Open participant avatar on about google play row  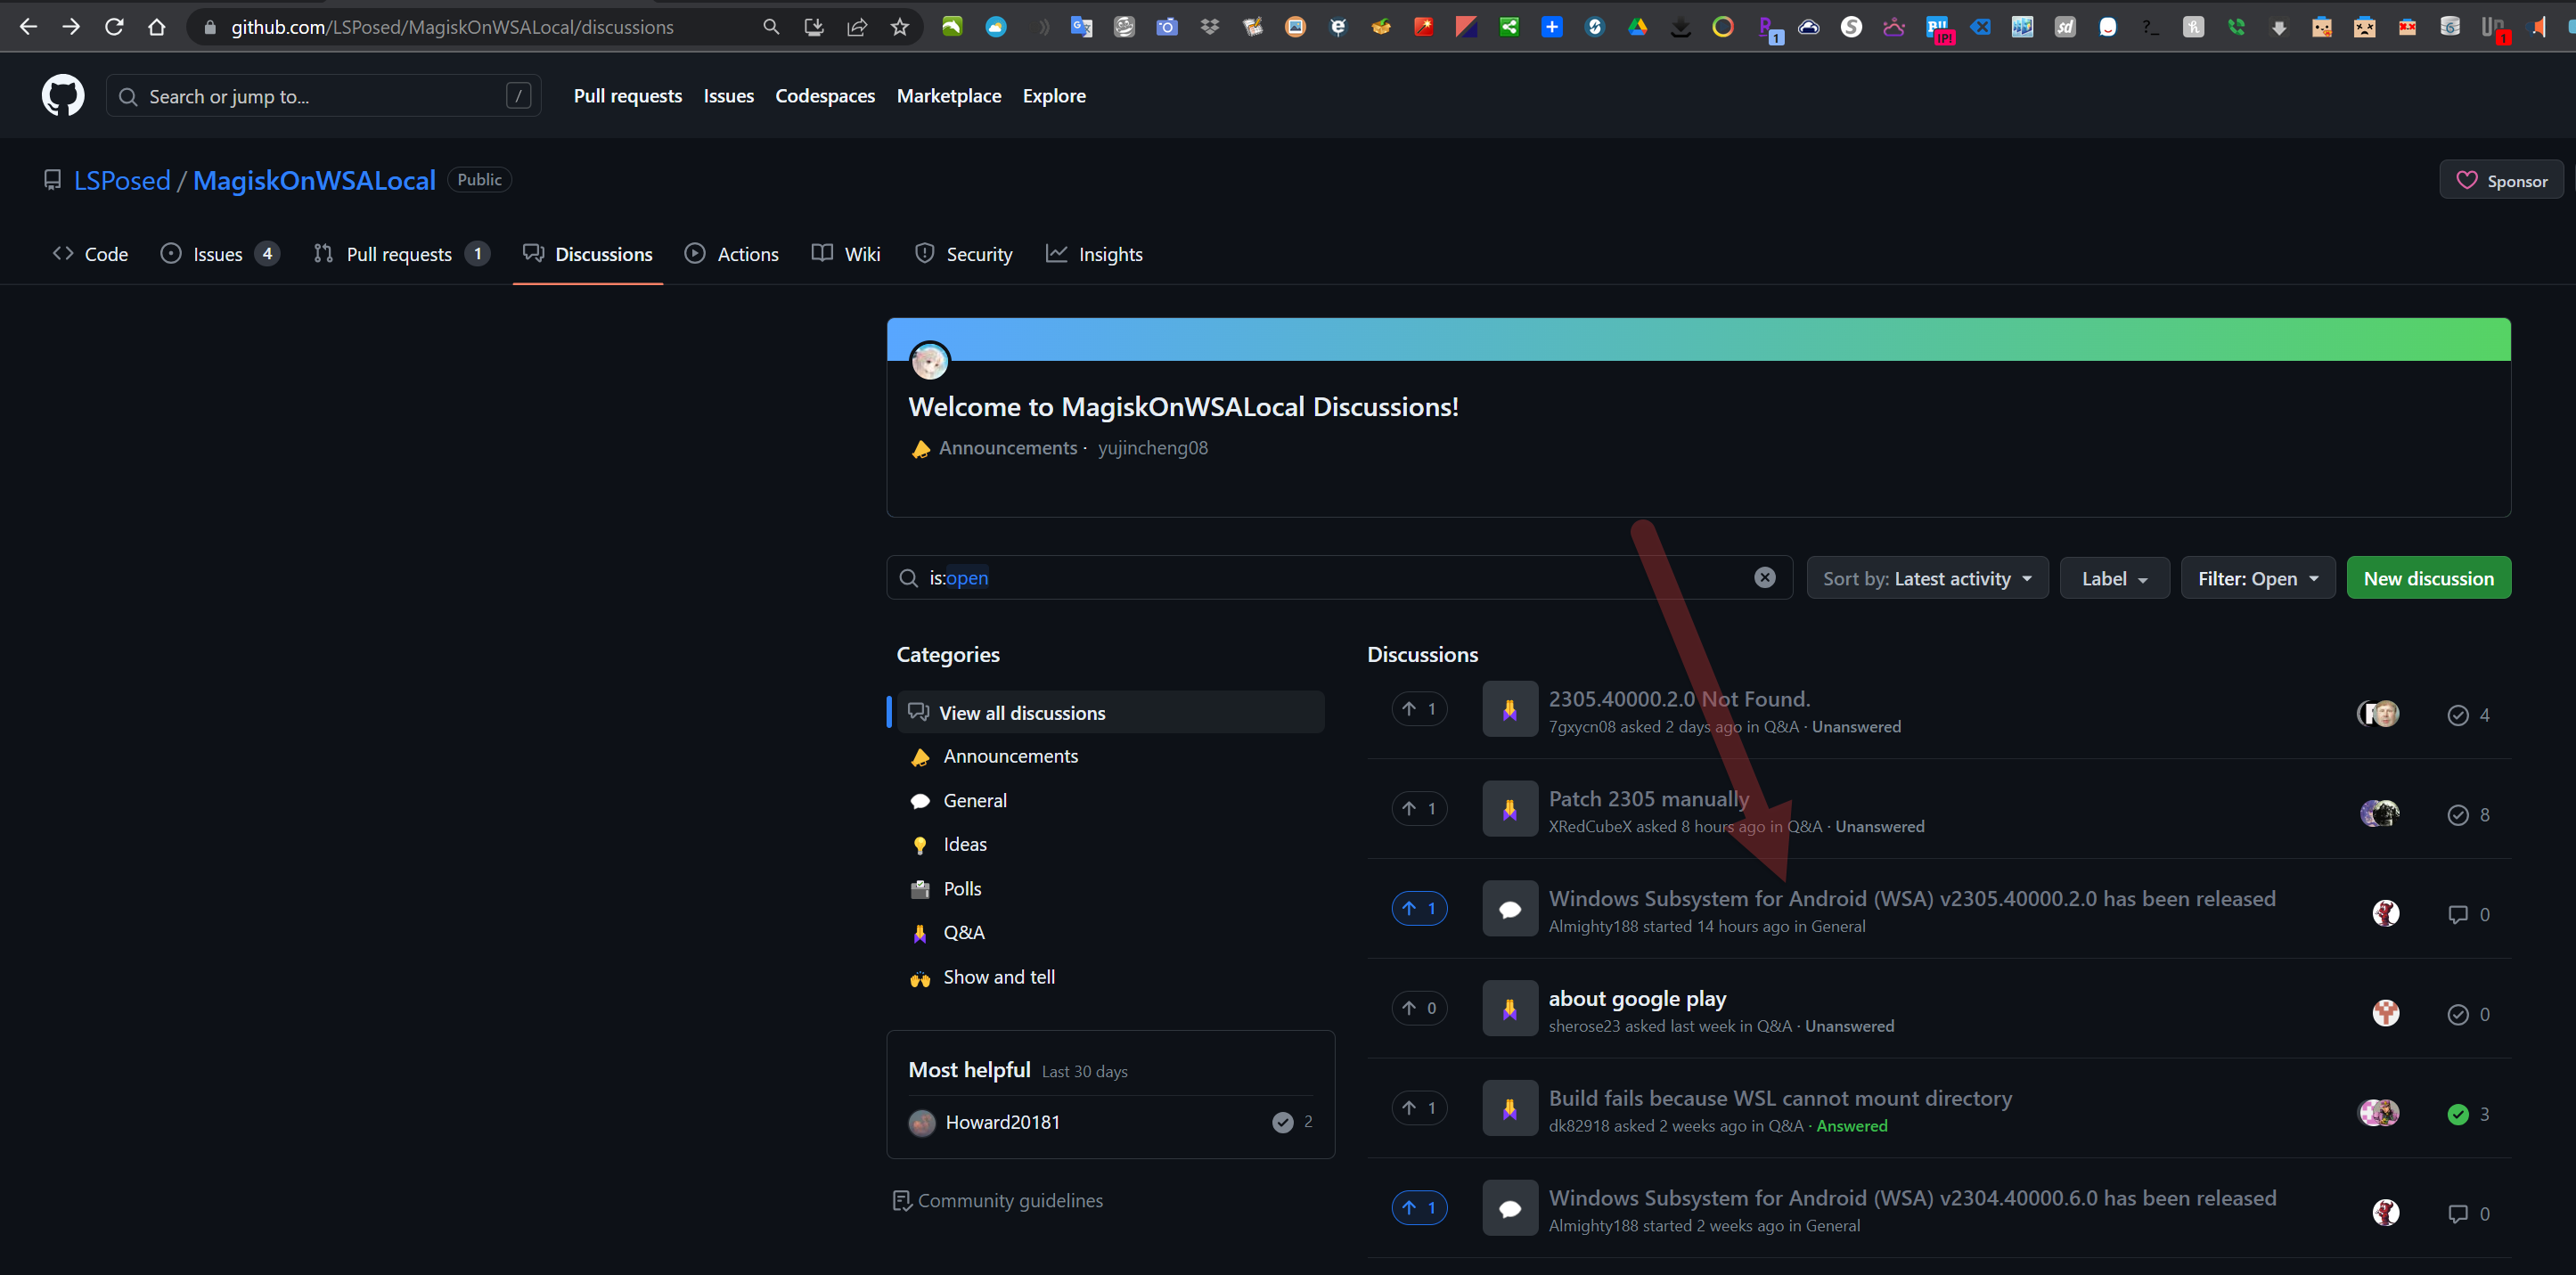click(x=2386, y=1013)
